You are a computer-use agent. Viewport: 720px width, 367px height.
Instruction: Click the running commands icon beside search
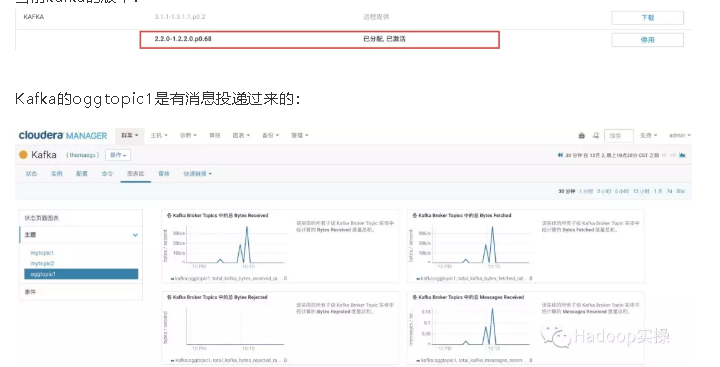click(596, 136)
